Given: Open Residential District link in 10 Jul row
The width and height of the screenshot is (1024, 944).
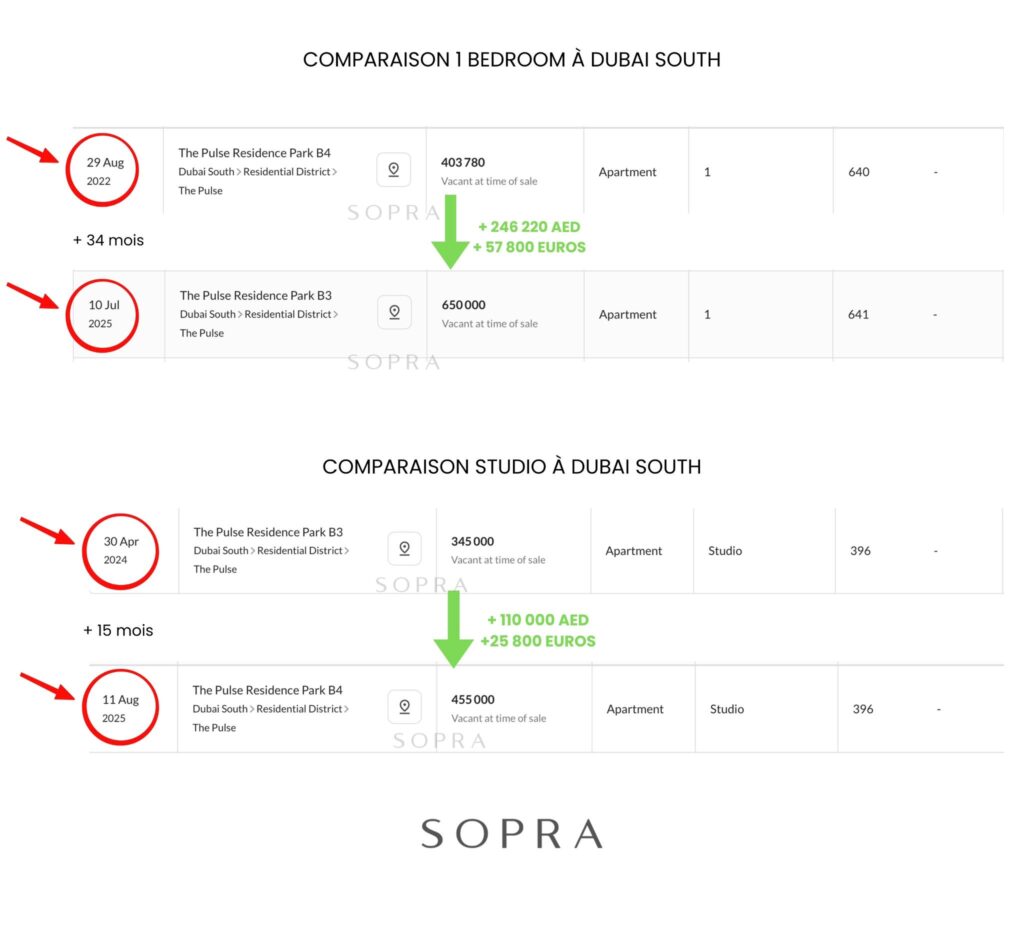Looking at the screenshot, I should click(287, 314).
